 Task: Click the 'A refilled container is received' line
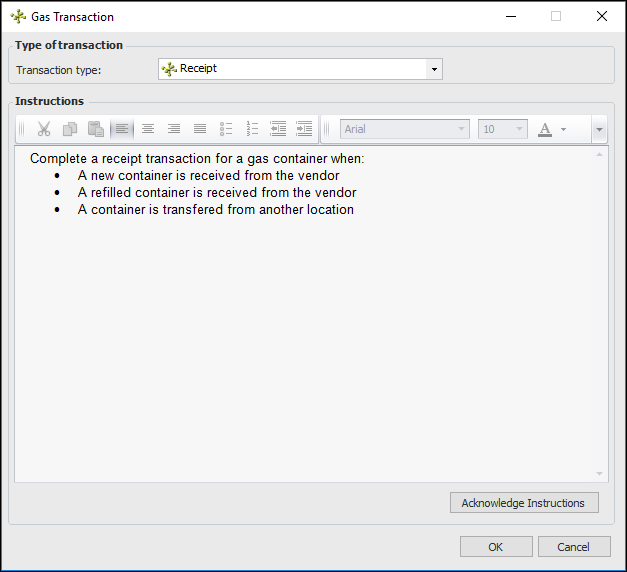pyautogui.click(x=217, y=192)
